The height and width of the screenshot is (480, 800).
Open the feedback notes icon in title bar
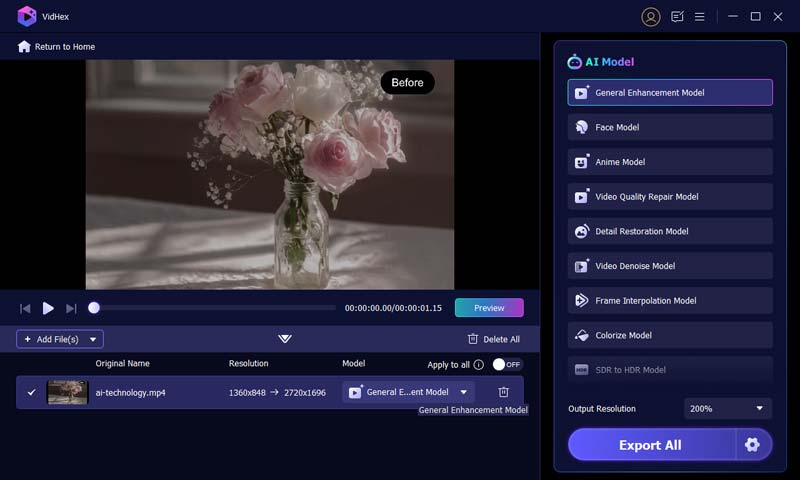point(677,17)
